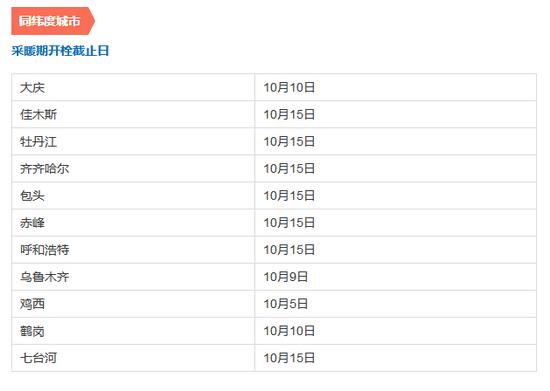Select the 牡丹江 city cell
The height and width of the screenshot is (391, 550).
click(x=133, y=142)
